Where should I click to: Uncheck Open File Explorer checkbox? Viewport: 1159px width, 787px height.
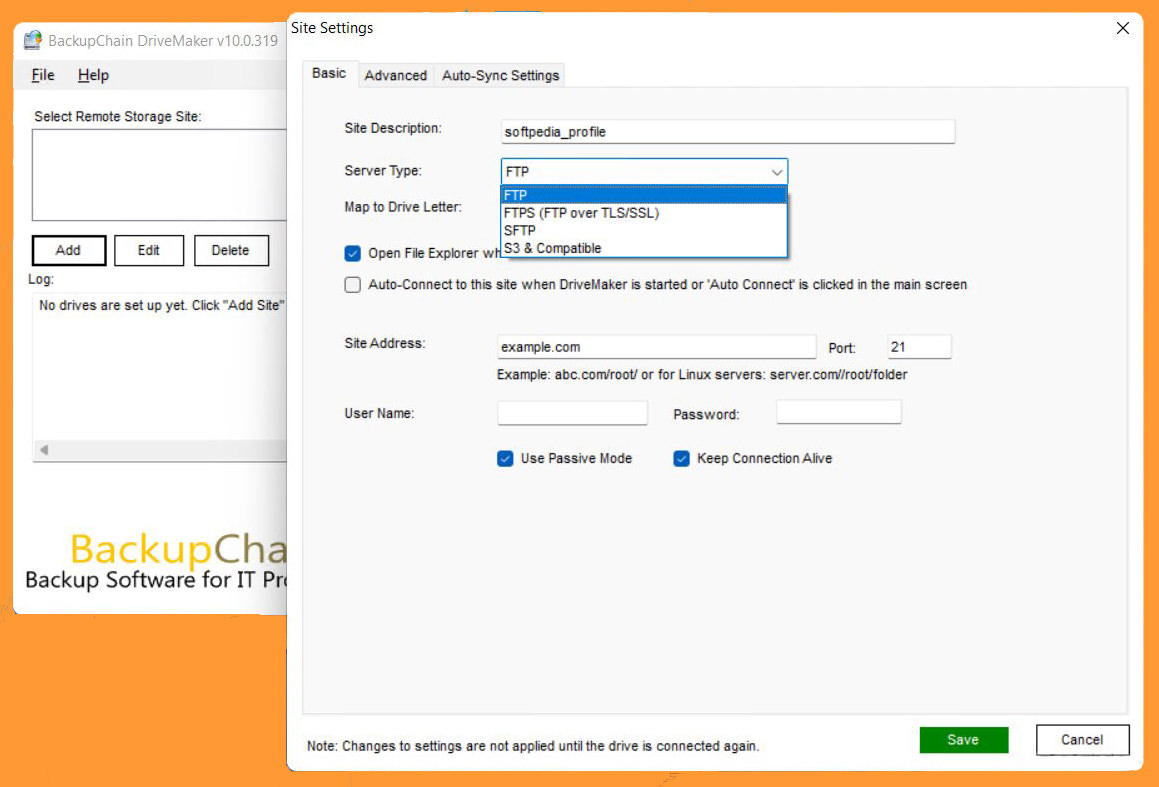click(353, 253)
